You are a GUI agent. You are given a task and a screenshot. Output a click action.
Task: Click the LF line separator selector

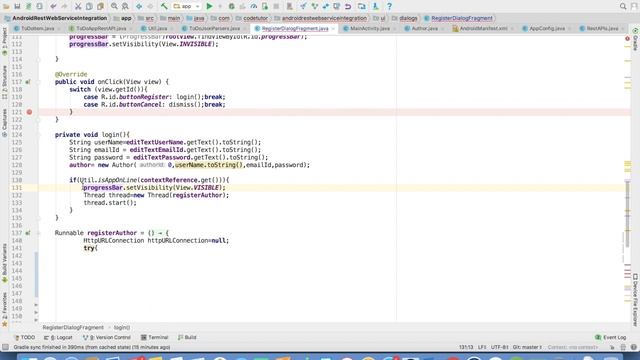(x=482, y=347)
